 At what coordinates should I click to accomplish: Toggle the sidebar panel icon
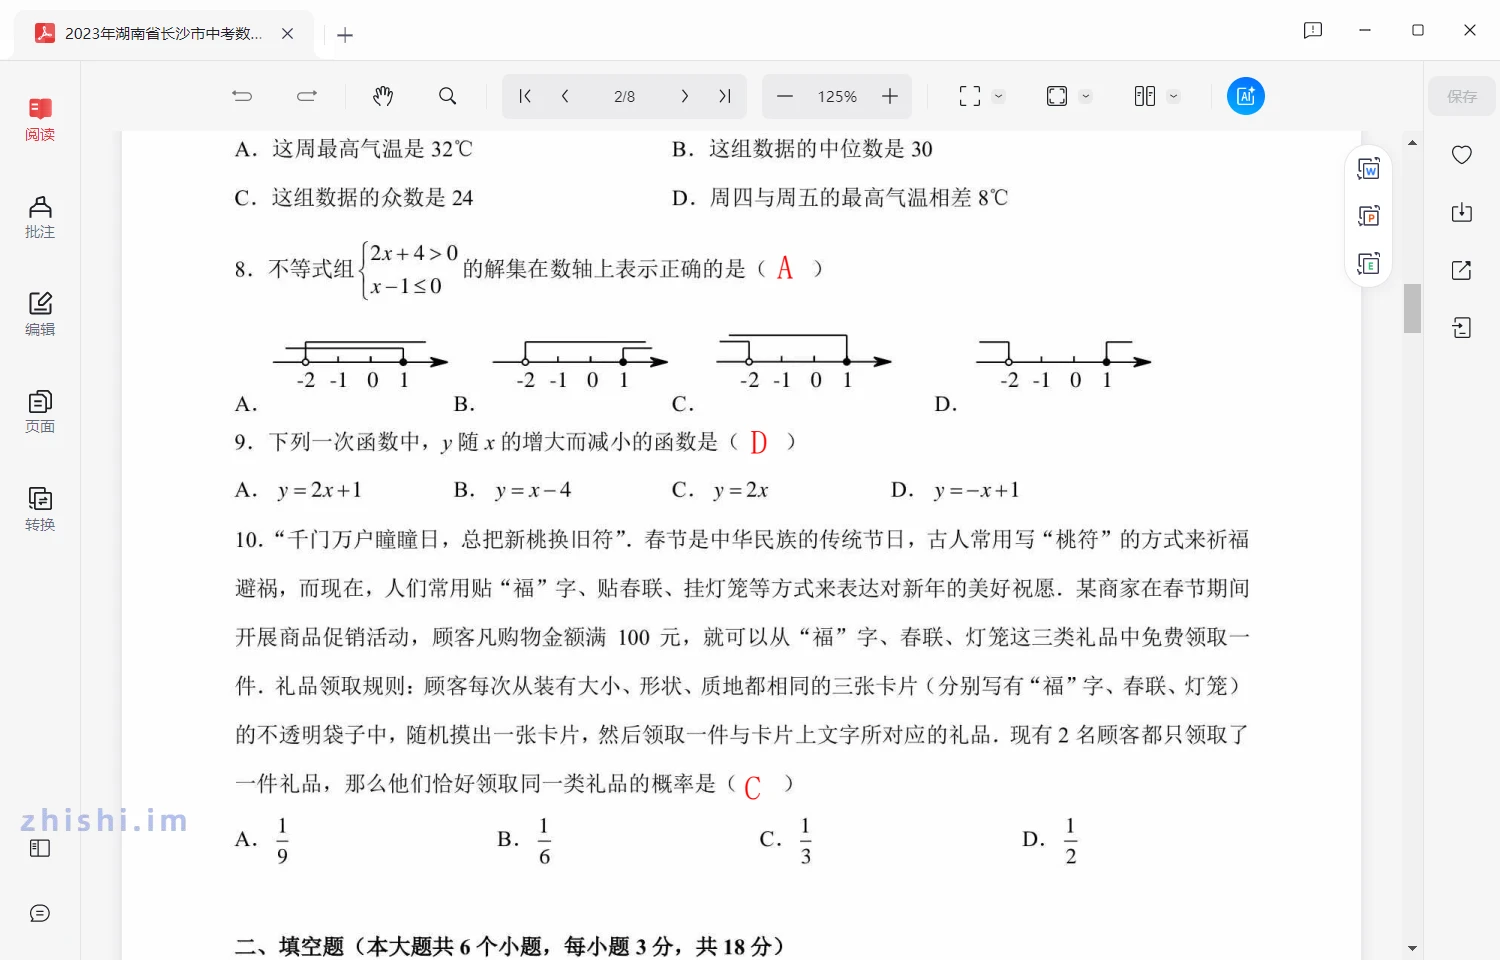40,848
